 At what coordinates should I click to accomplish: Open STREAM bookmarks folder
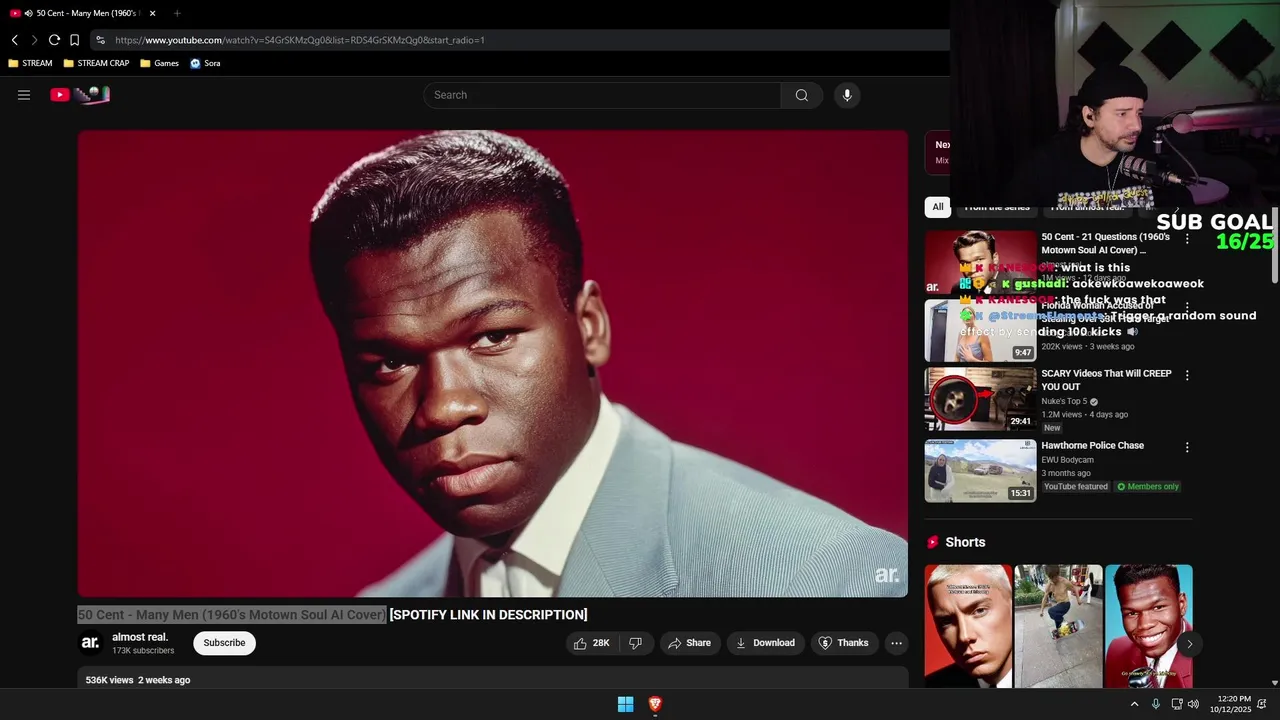30,63
